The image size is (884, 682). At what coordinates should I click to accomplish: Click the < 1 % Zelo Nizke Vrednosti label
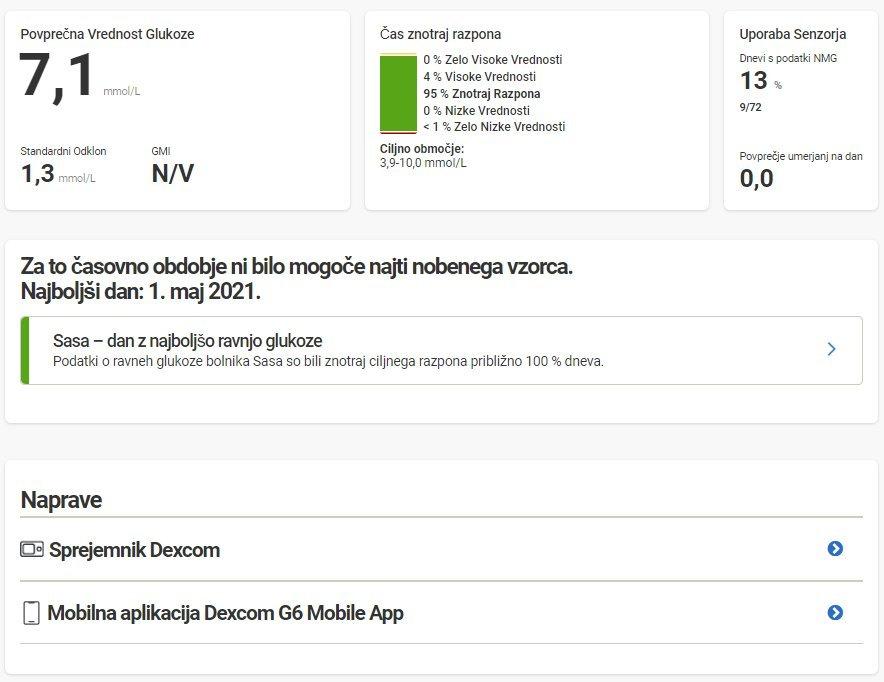pyautogui.click(x=493, y=127)
